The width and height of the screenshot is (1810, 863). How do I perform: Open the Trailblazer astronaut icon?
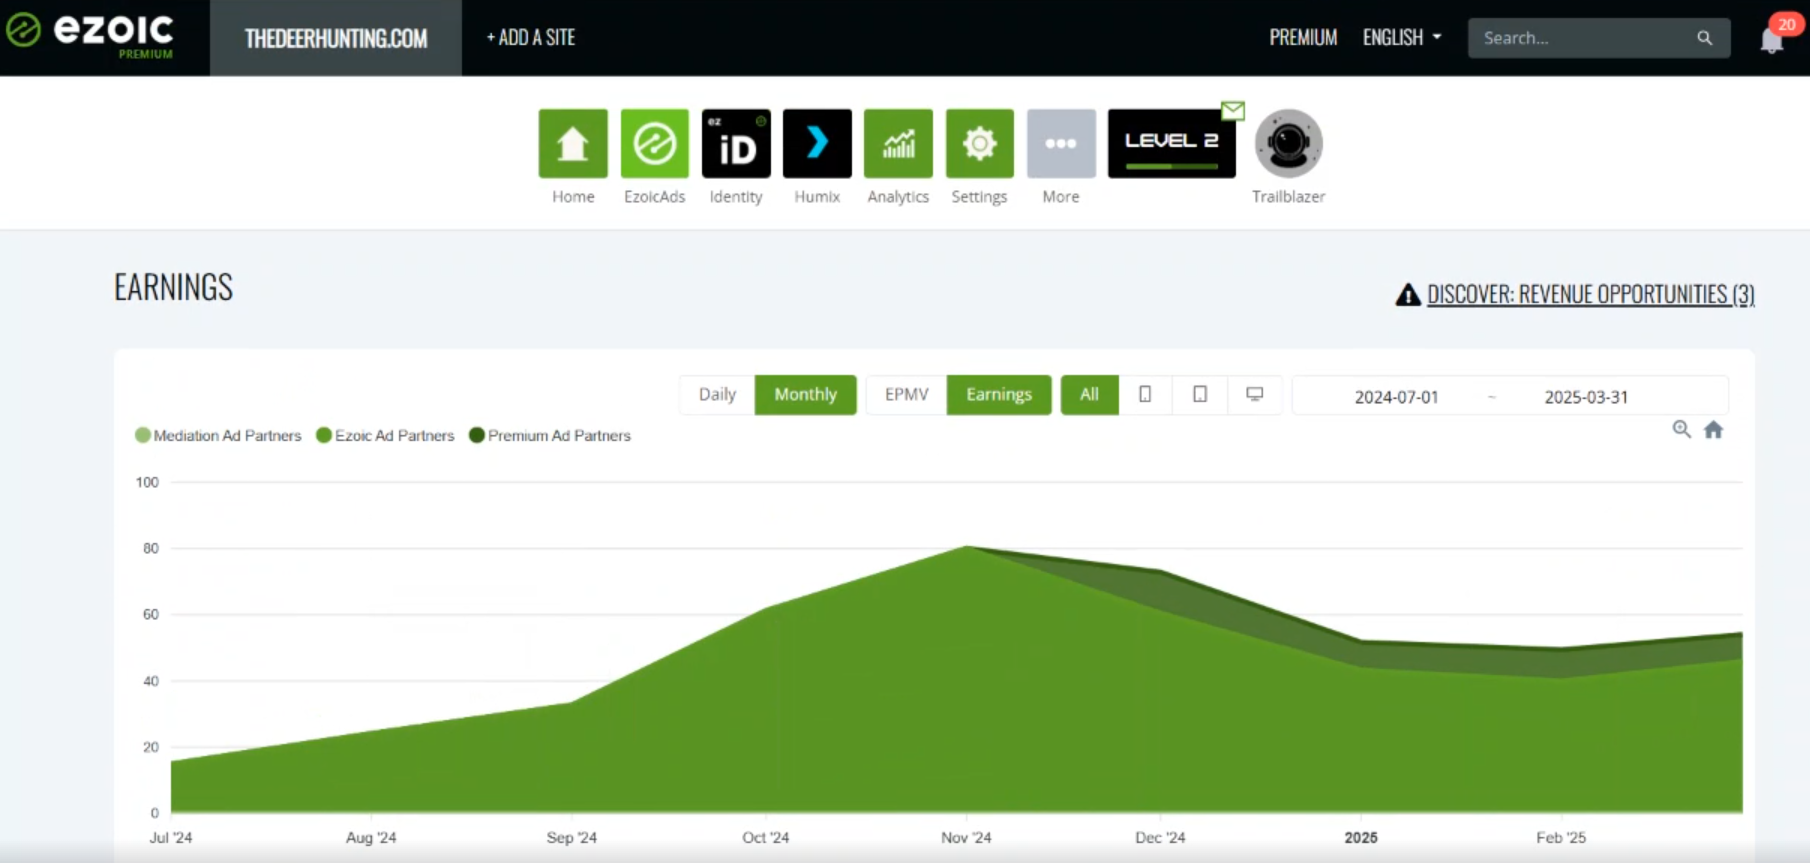(1288, 143)
